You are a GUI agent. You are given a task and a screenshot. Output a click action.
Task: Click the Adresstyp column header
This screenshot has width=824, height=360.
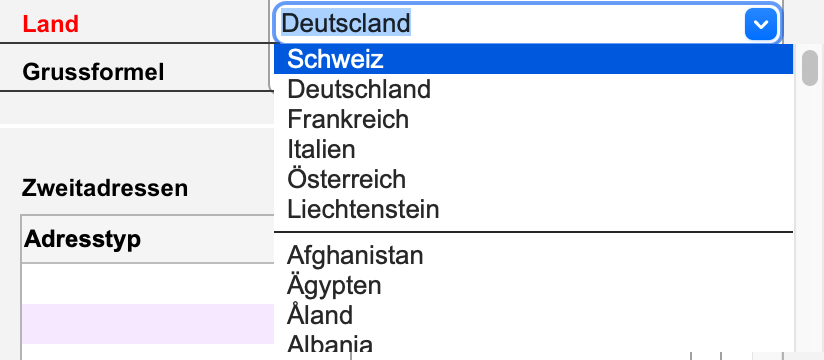(x=83, y=240)
